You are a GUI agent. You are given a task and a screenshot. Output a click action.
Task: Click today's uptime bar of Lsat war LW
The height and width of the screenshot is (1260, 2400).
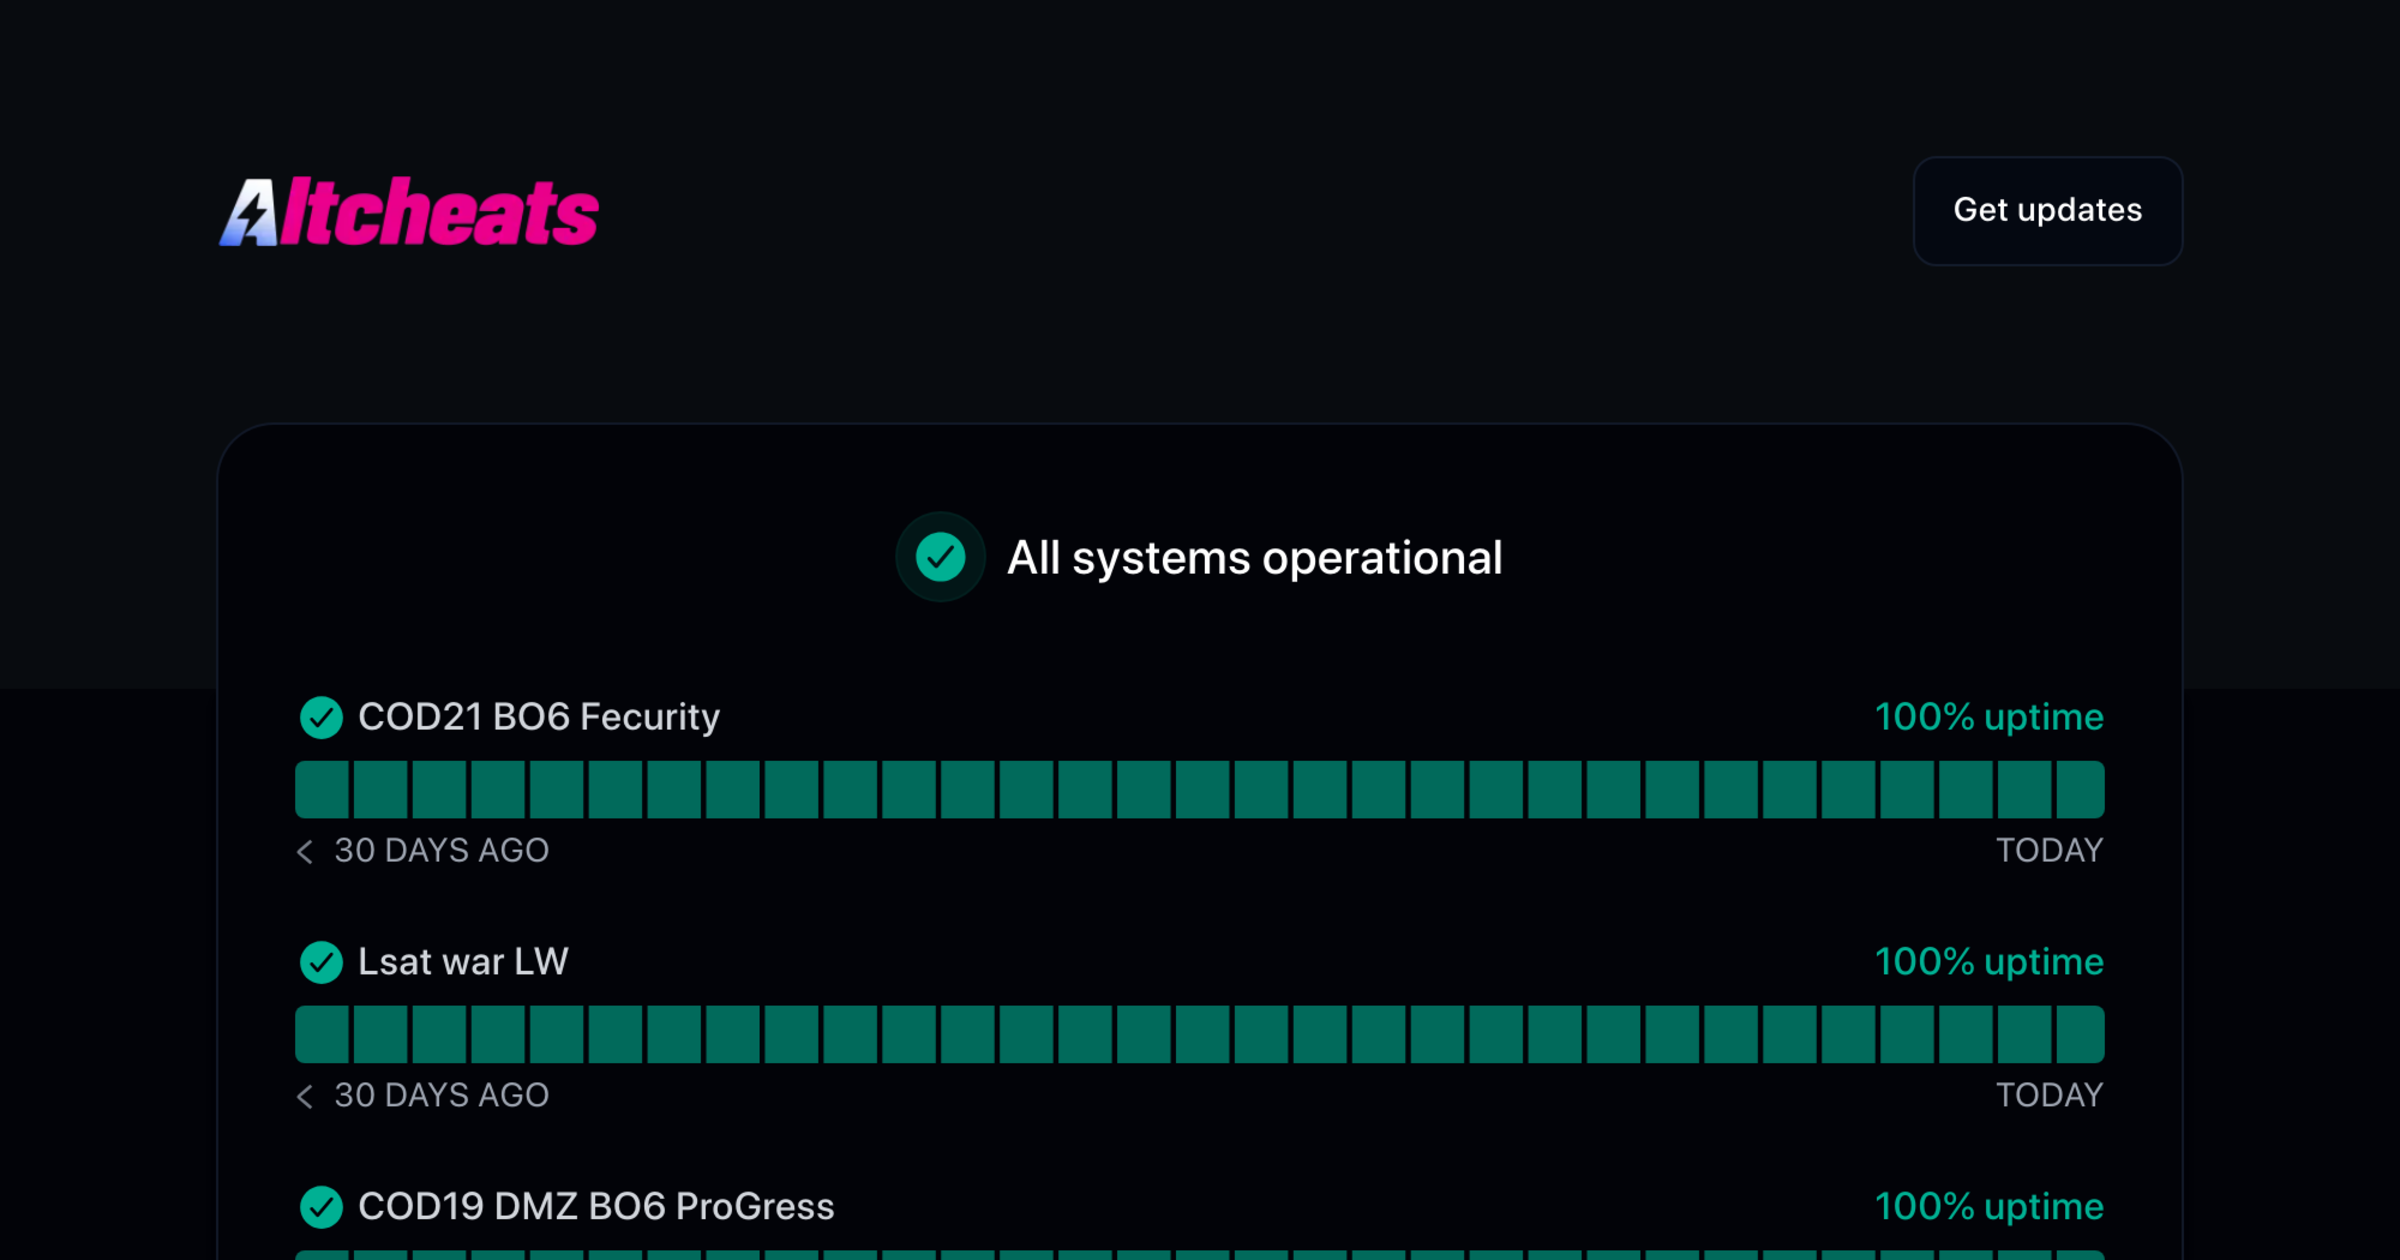point(2080,1034)
